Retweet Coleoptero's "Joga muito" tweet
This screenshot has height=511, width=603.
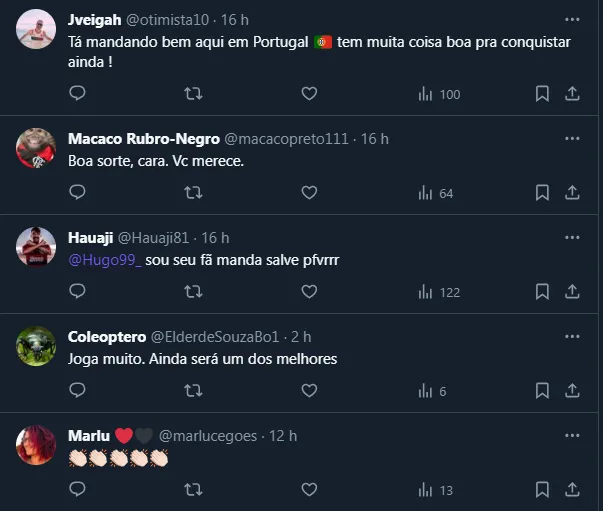(194, 390)
